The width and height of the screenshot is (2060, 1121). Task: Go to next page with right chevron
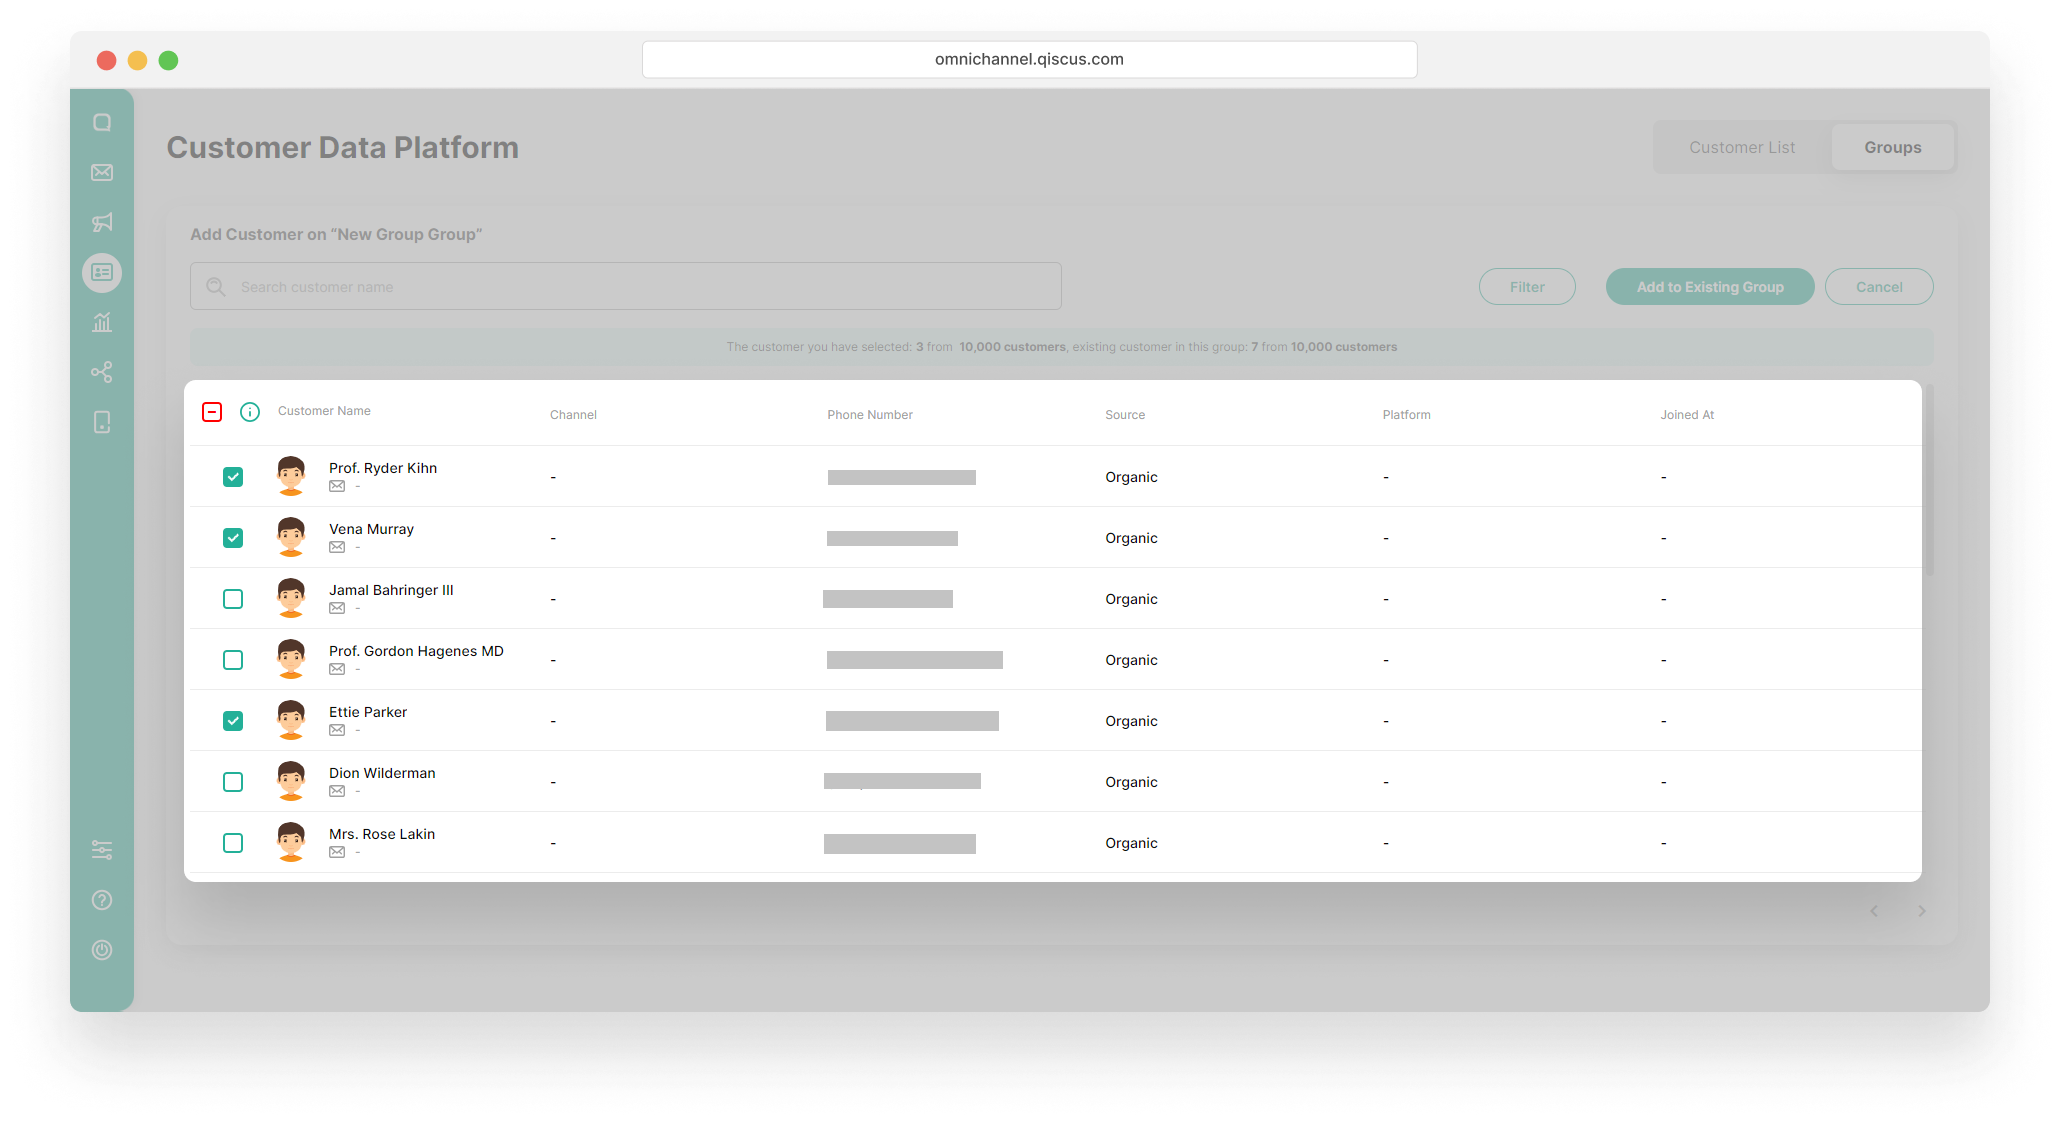[x=1921, y=911]
